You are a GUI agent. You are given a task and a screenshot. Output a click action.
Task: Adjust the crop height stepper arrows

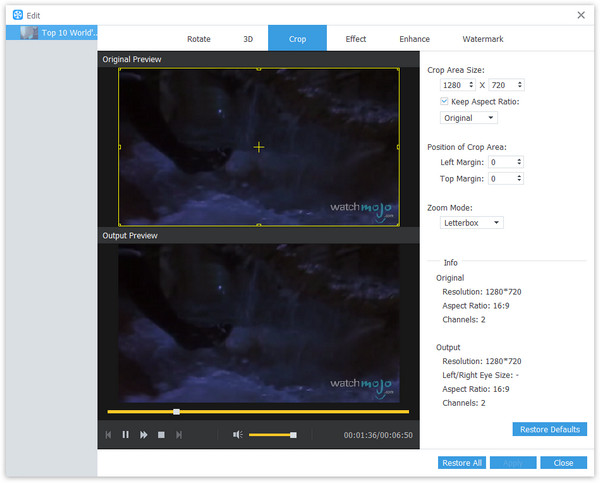(x=520, y=85)
